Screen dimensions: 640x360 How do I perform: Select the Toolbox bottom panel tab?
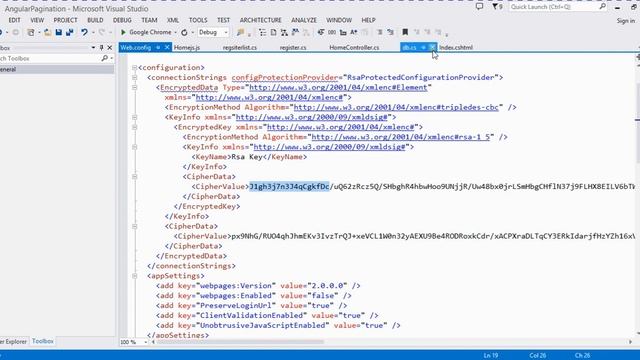(x=42, y=341)
